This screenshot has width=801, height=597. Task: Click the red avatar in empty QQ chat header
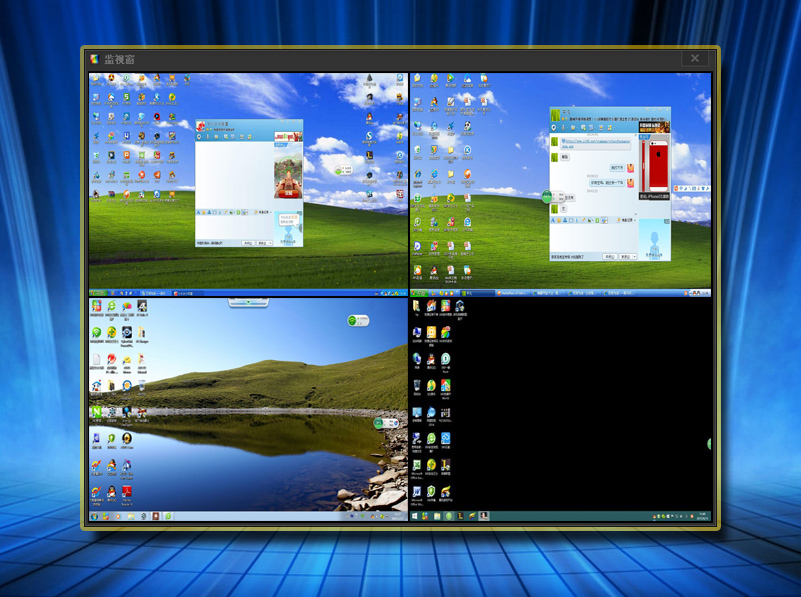201,126
